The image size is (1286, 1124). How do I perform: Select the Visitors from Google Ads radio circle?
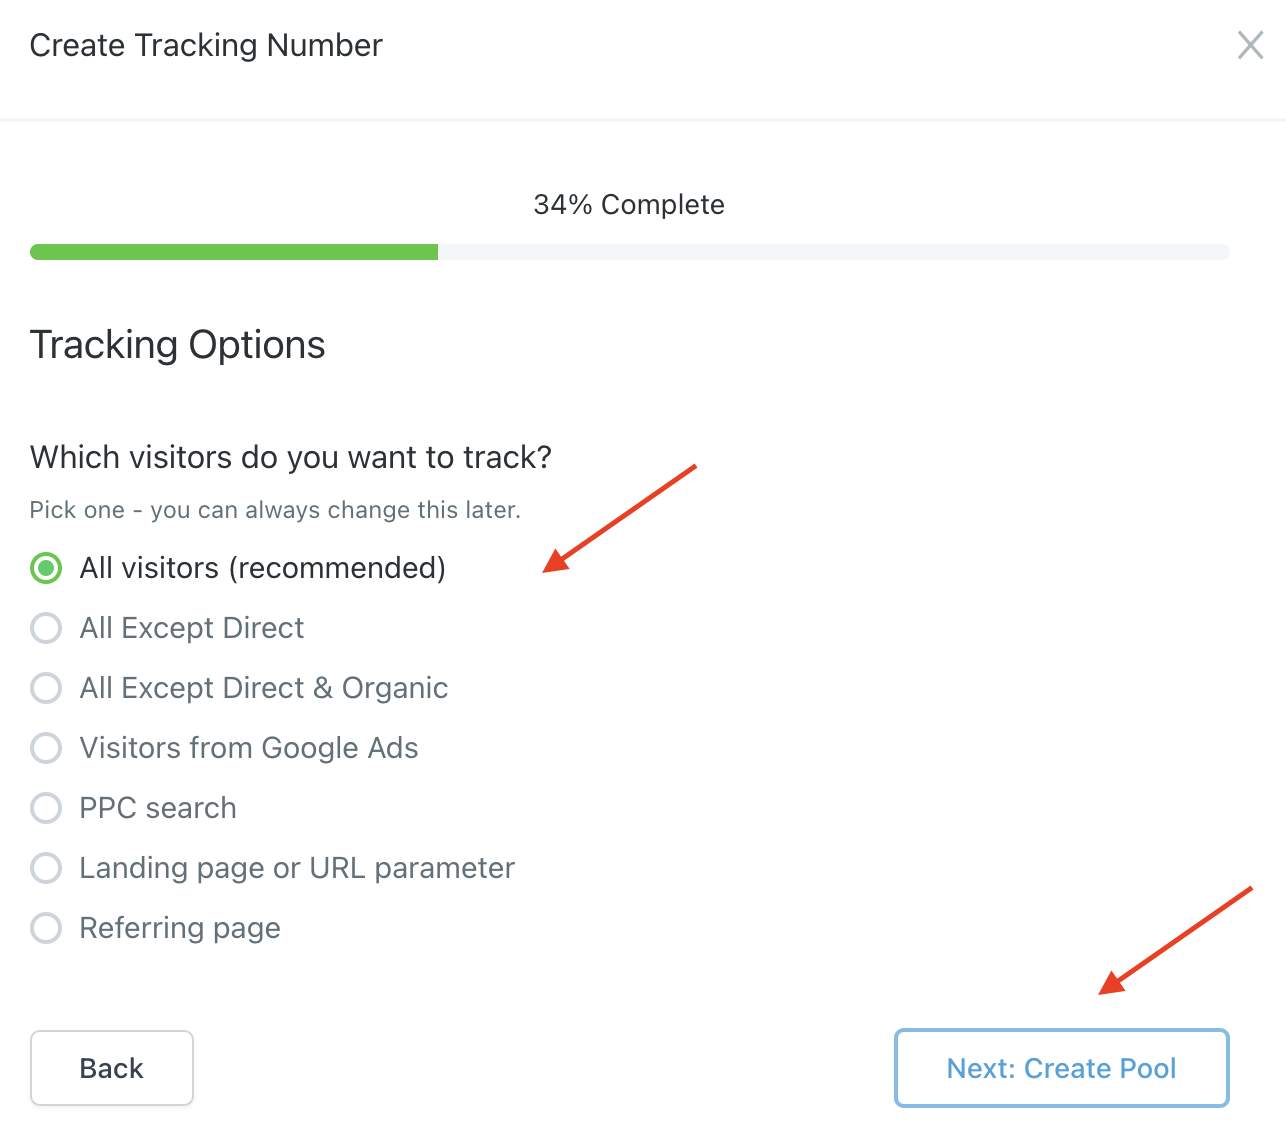coord(46,748)
